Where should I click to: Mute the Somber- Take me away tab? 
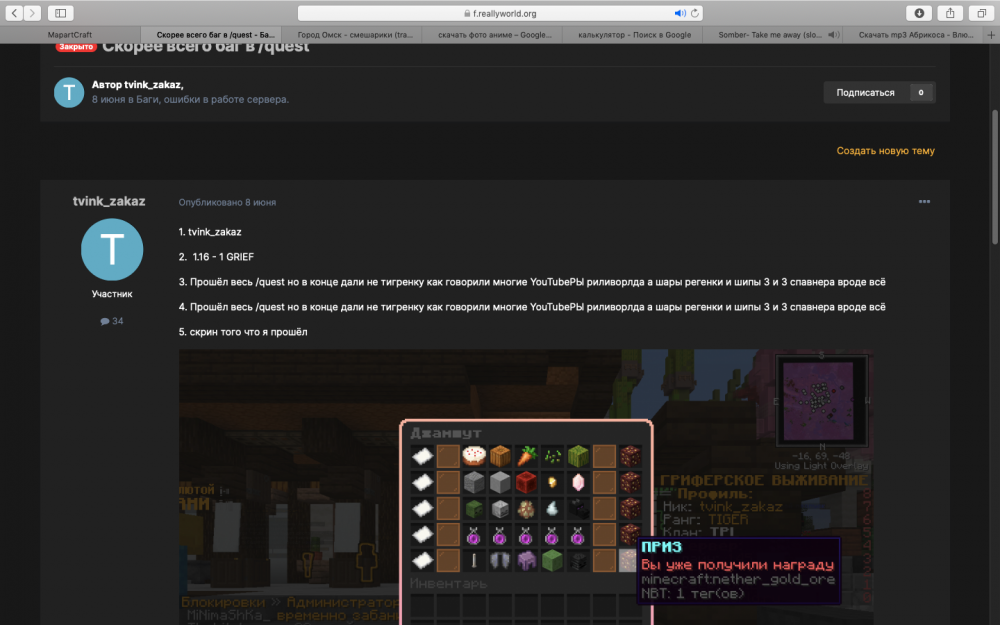click(x=834, y=34)
